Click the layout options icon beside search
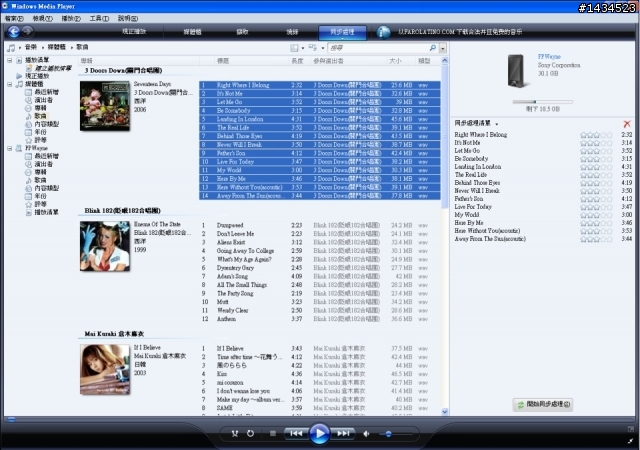640x450 pixels. (294, 48)
